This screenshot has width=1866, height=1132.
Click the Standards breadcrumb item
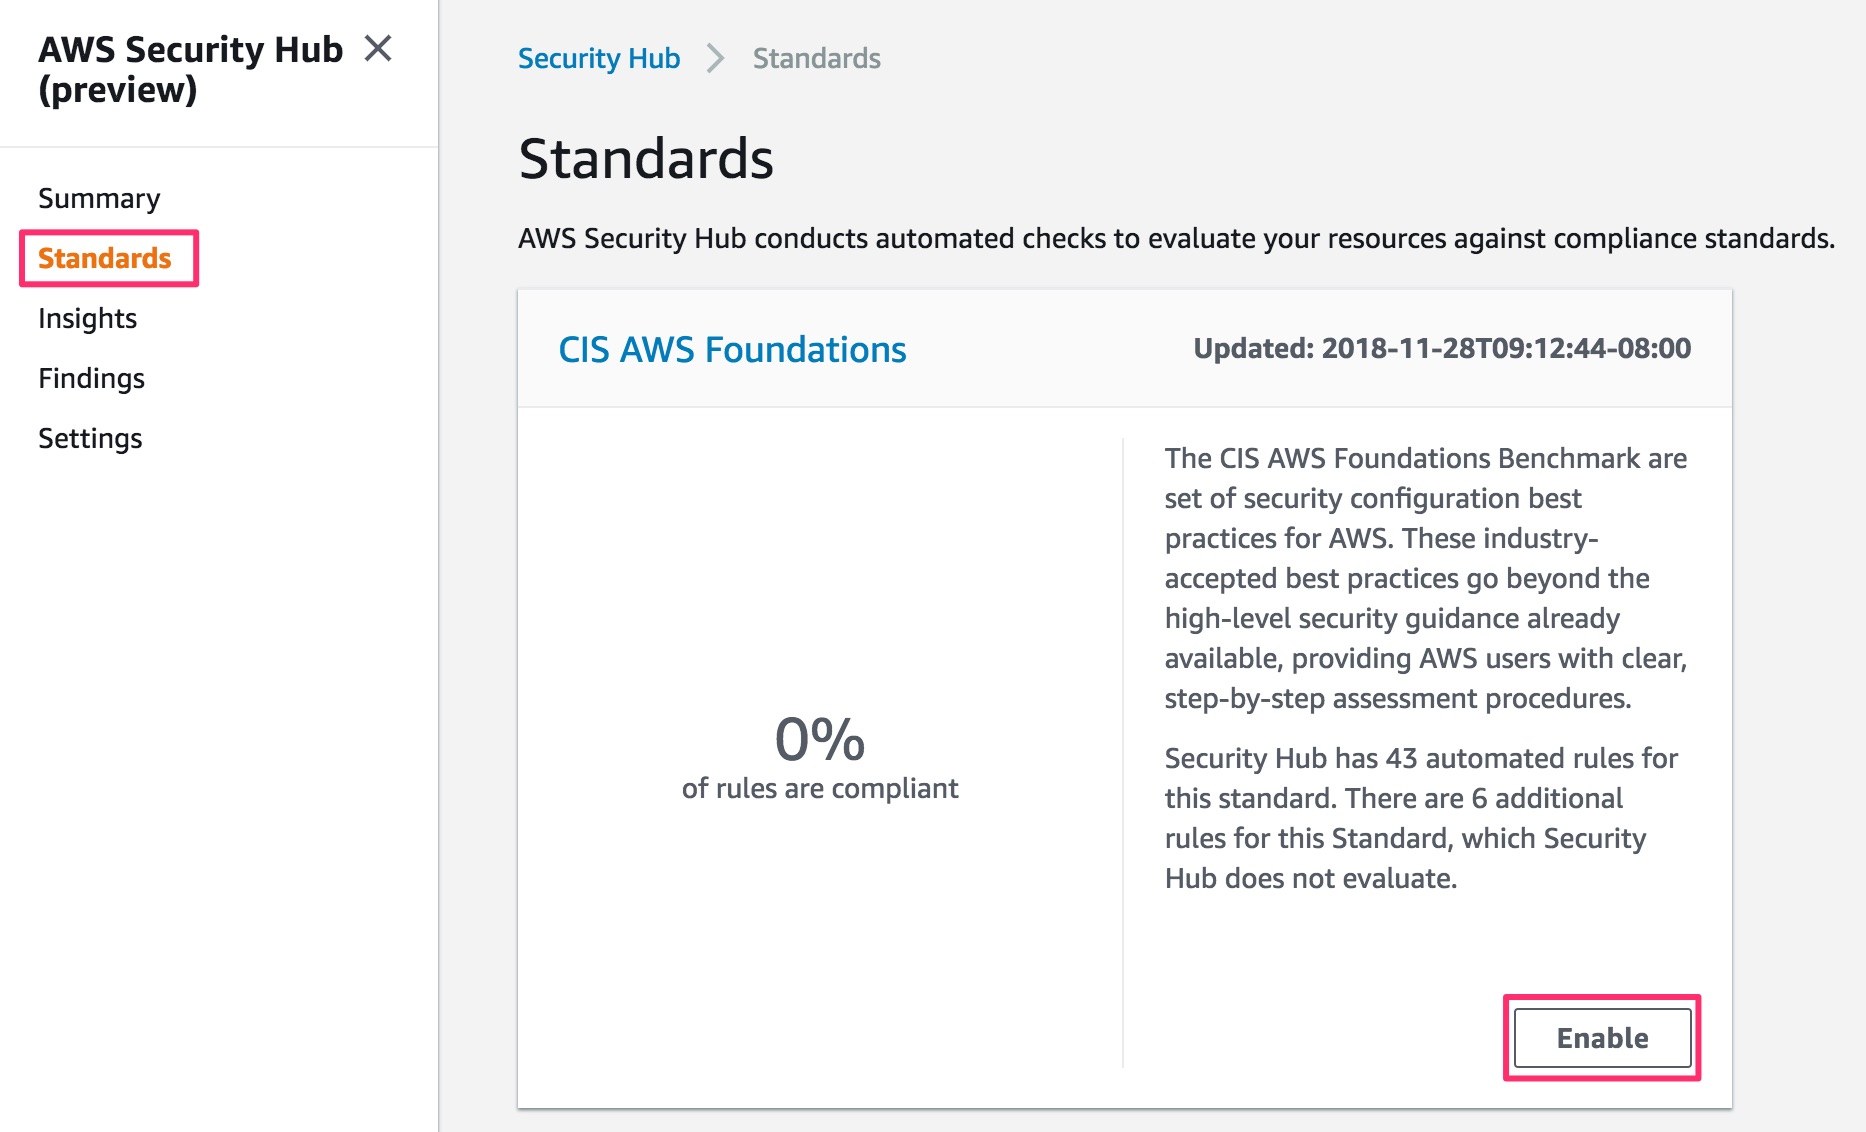(x=816, y=58)
